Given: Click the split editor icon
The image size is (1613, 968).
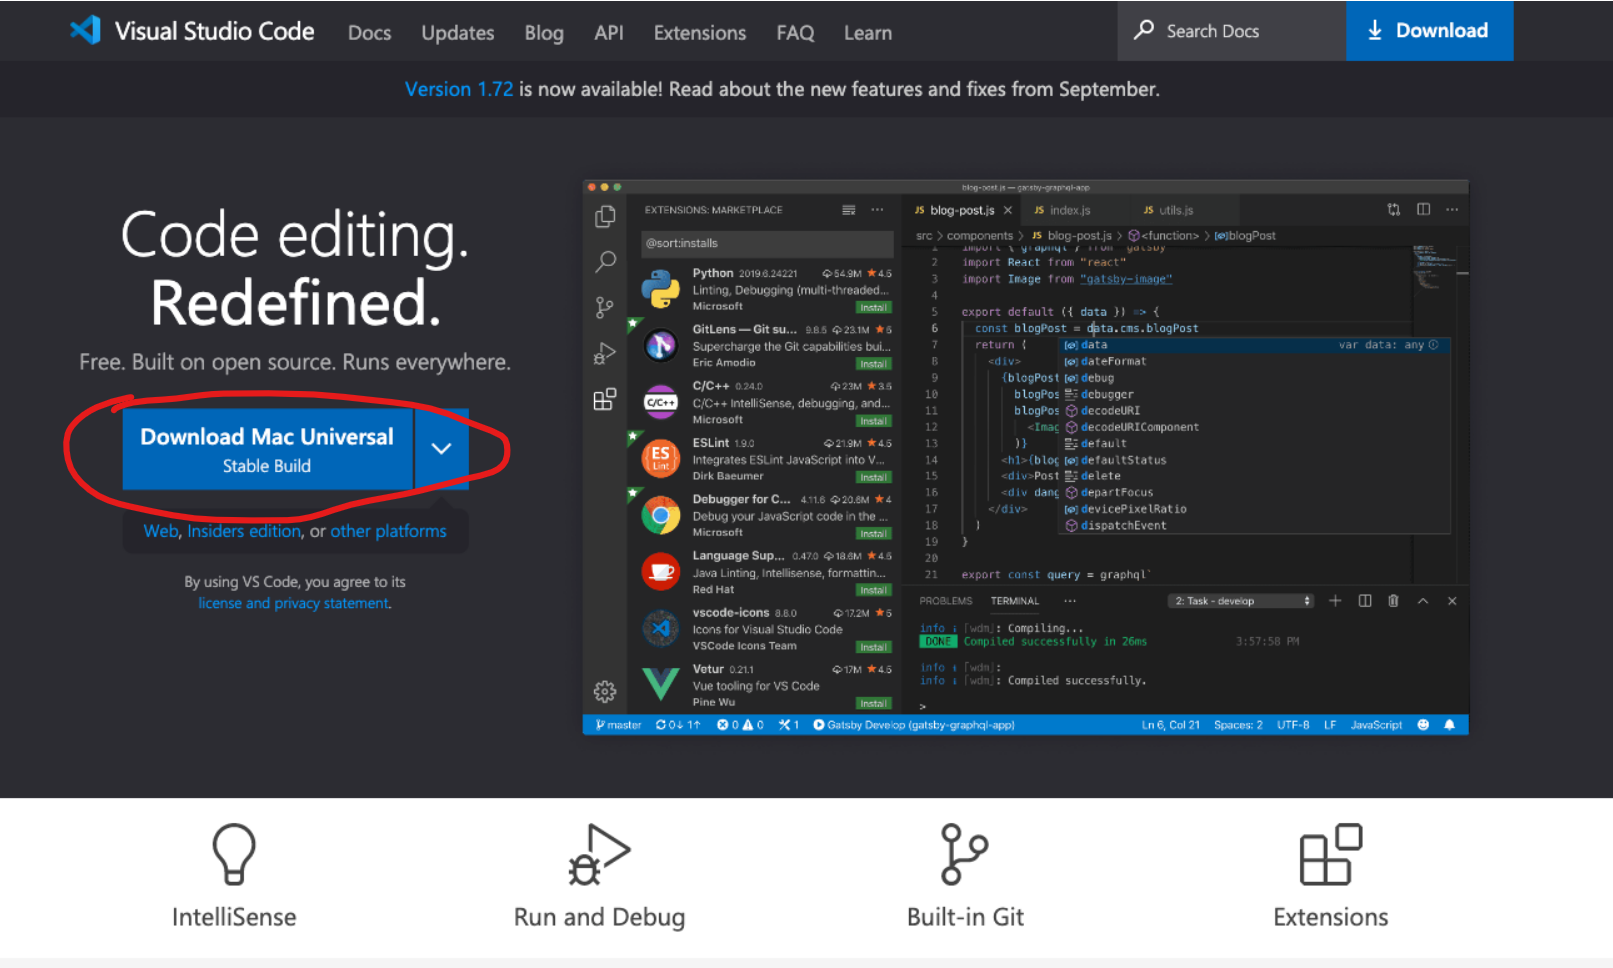Looking at the screenshot, I should click(1423, 210).
